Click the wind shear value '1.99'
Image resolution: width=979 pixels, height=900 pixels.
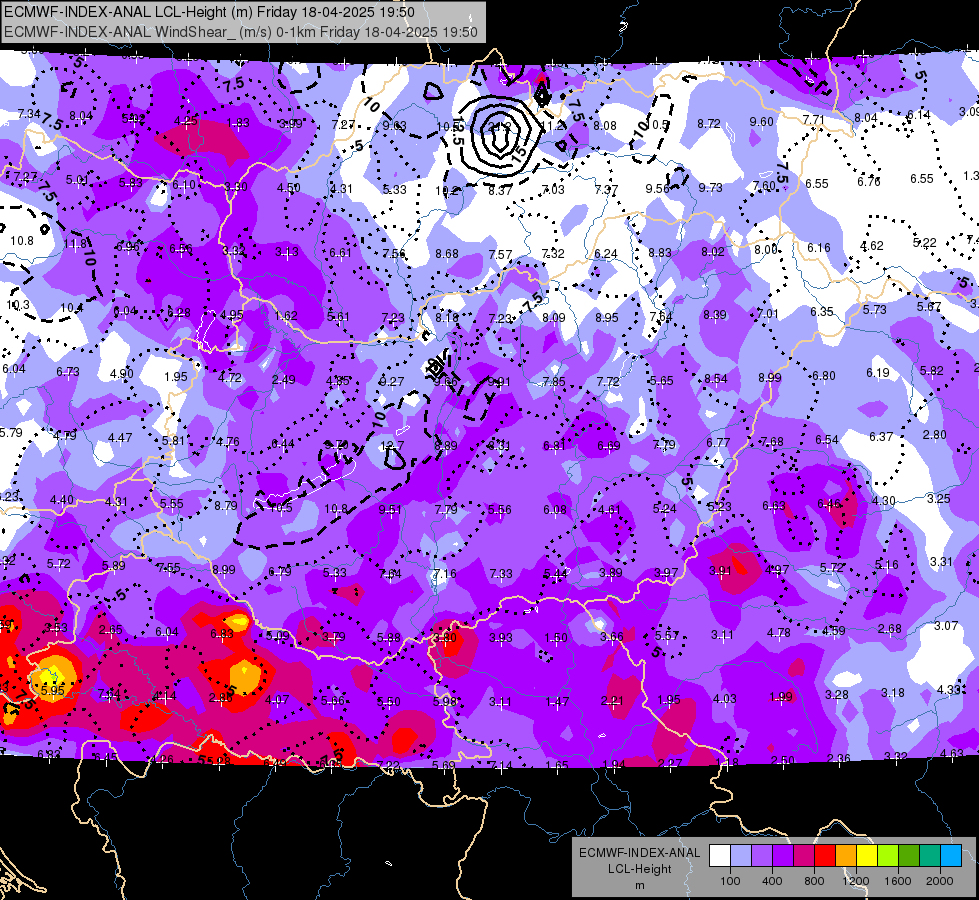tap(781, 696)
